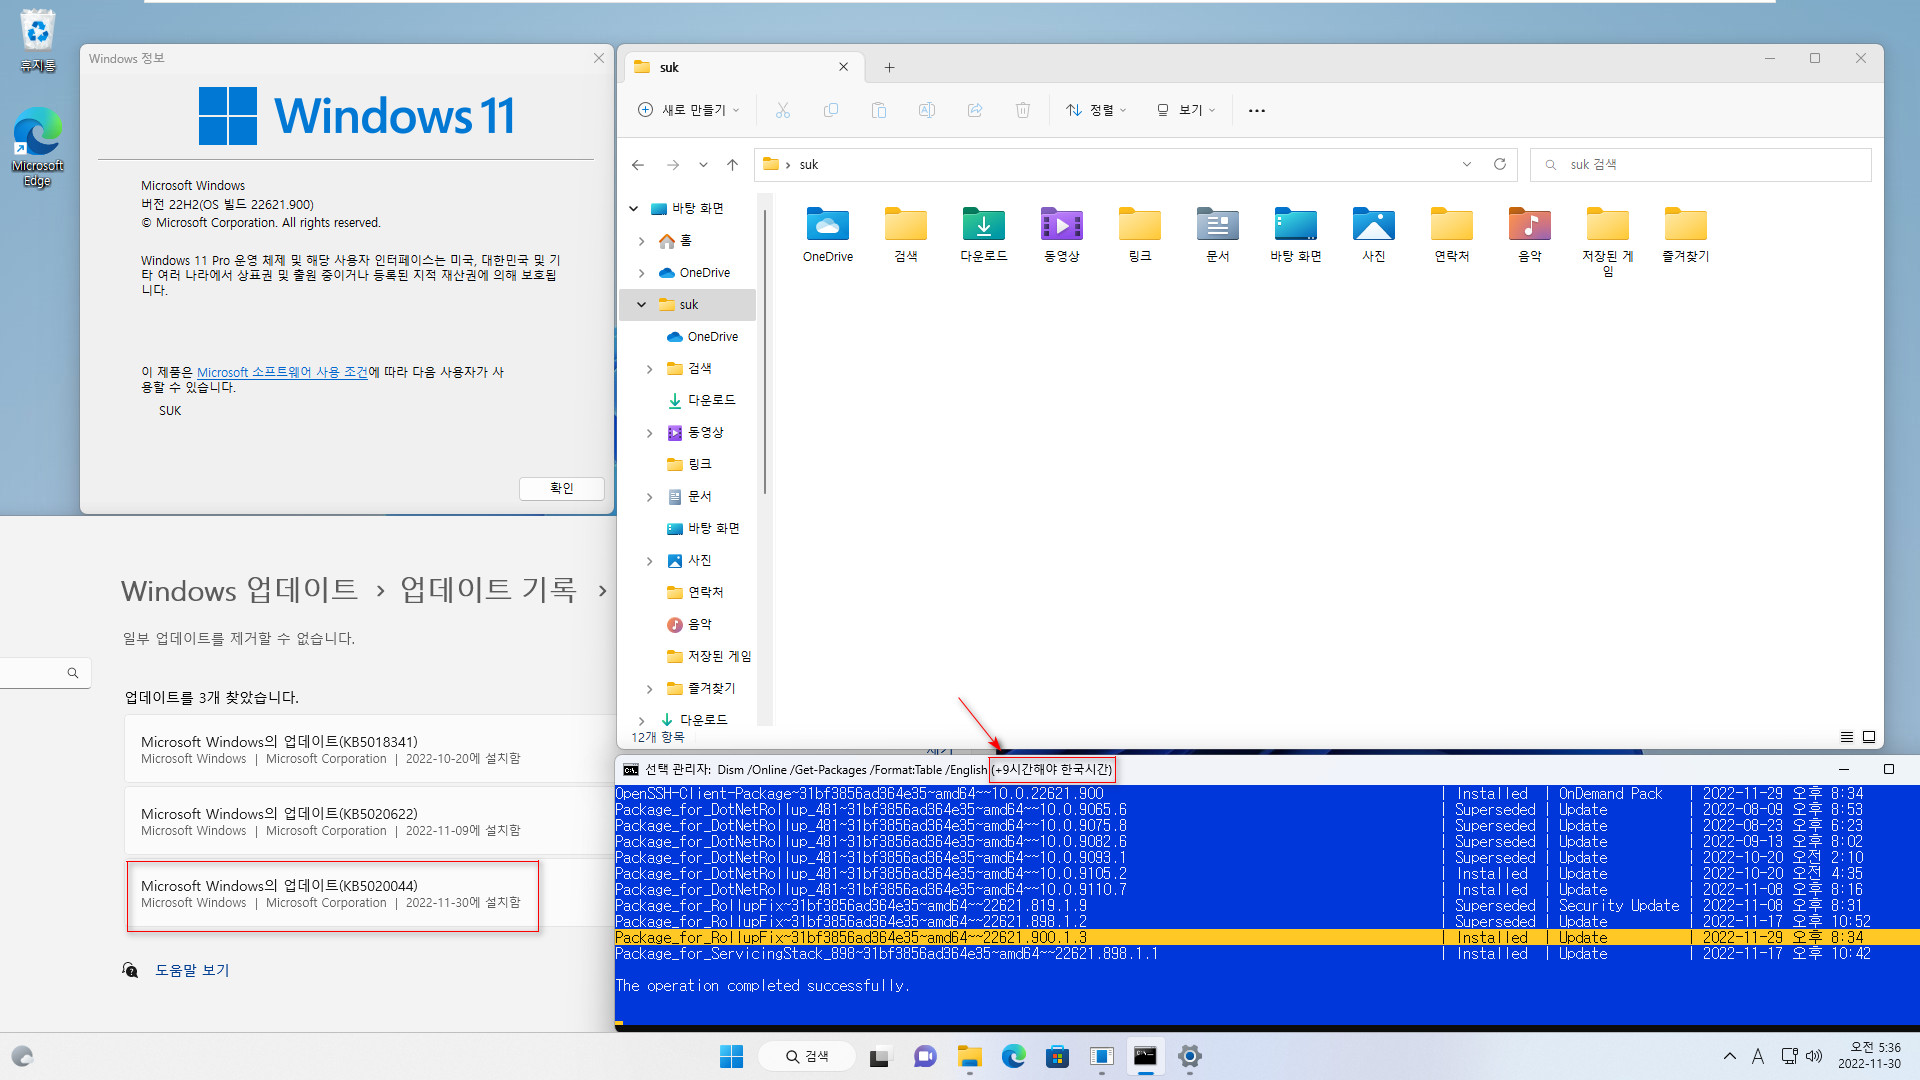Image resolution: width=1920 pixels, height=1080 pixels.
Task: Select 연락처 in navigation tree
Action: pos(705,592)
